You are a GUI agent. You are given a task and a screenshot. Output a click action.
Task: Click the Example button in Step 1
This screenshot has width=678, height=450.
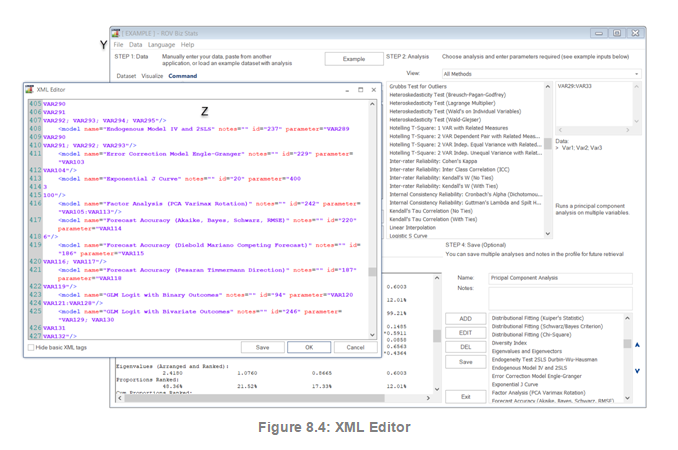(x=354, y=59)
